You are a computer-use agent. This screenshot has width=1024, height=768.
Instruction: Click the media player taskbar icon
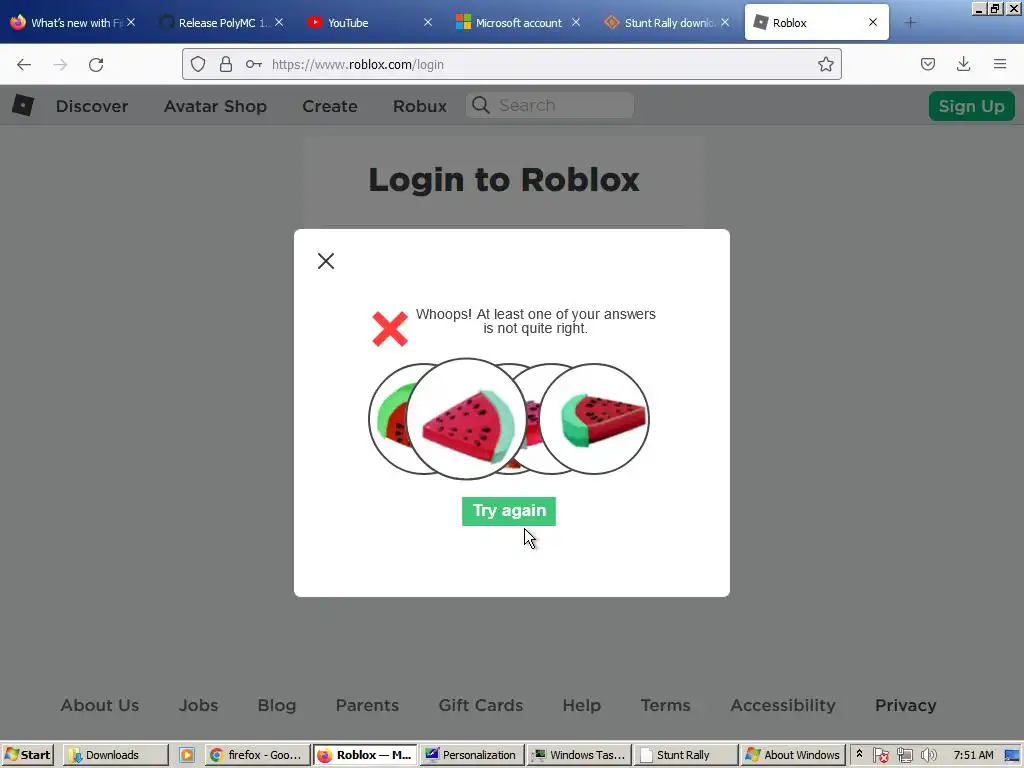pos(187,755)
